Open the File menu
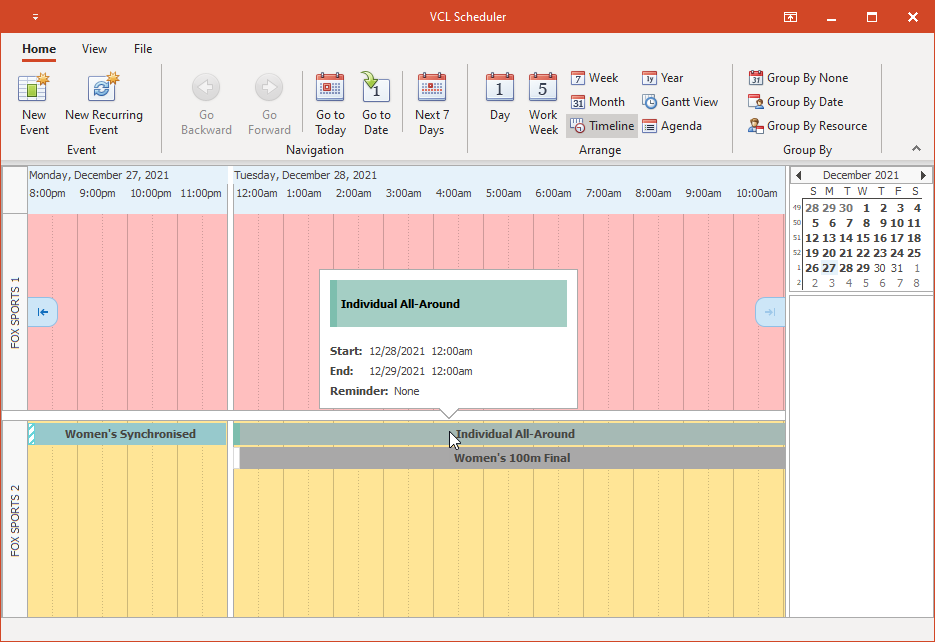This screenshot has height=642, width=935. pyautogui.click(x=142, y=48)
